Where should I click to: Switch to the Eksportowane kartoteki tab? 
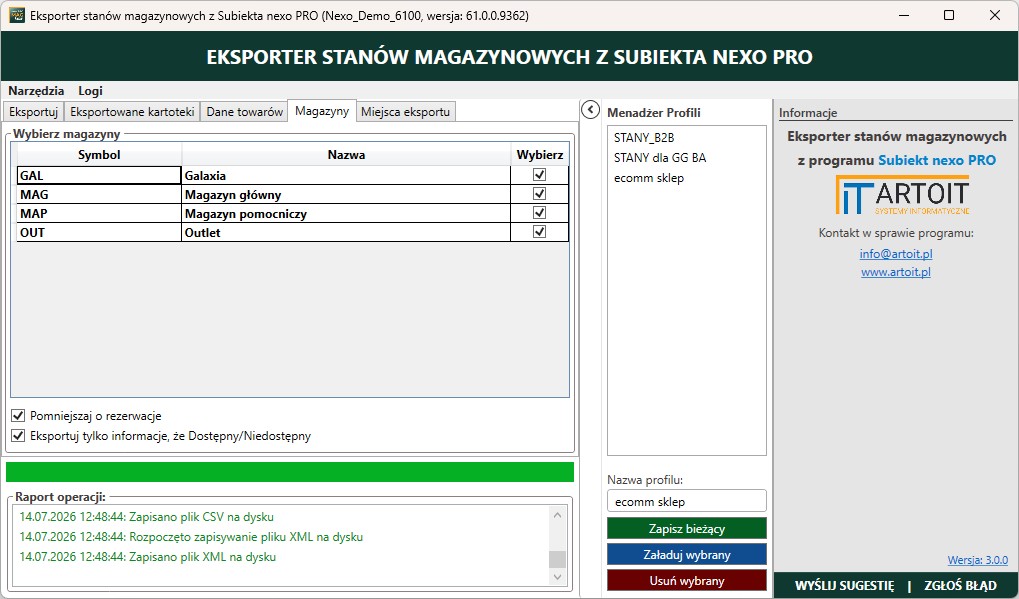pyautogui.click(x=132, y=112)
